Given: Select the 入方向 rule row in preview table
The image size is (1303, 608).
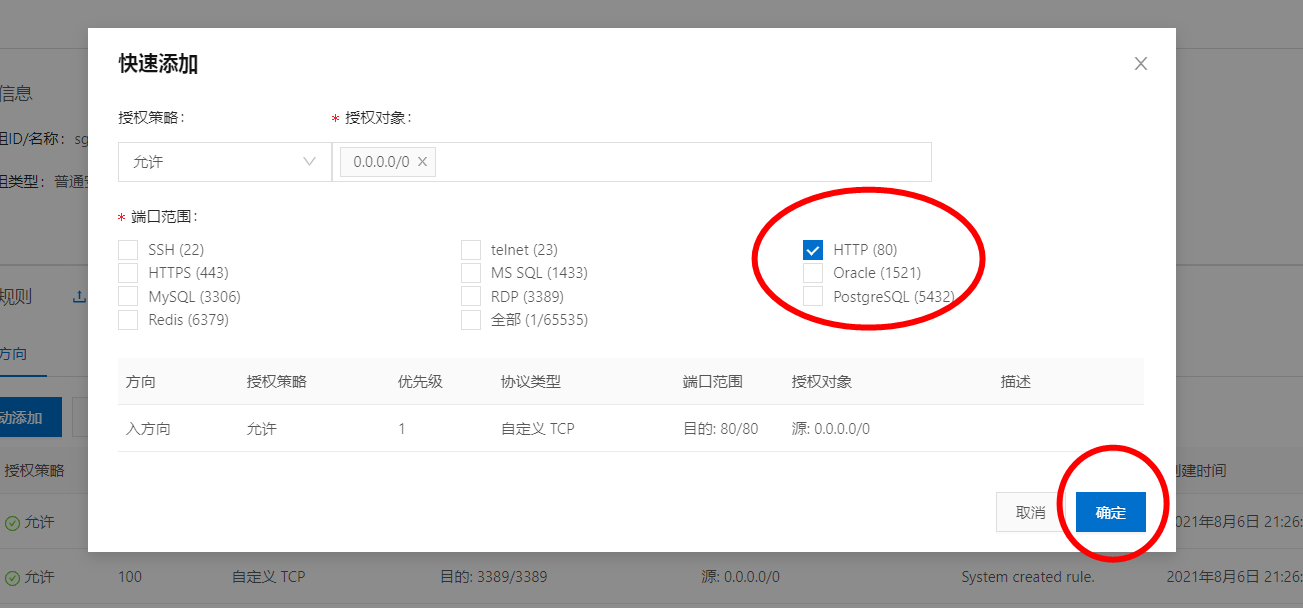Looking at the screenshot, I should click(631, 429).
